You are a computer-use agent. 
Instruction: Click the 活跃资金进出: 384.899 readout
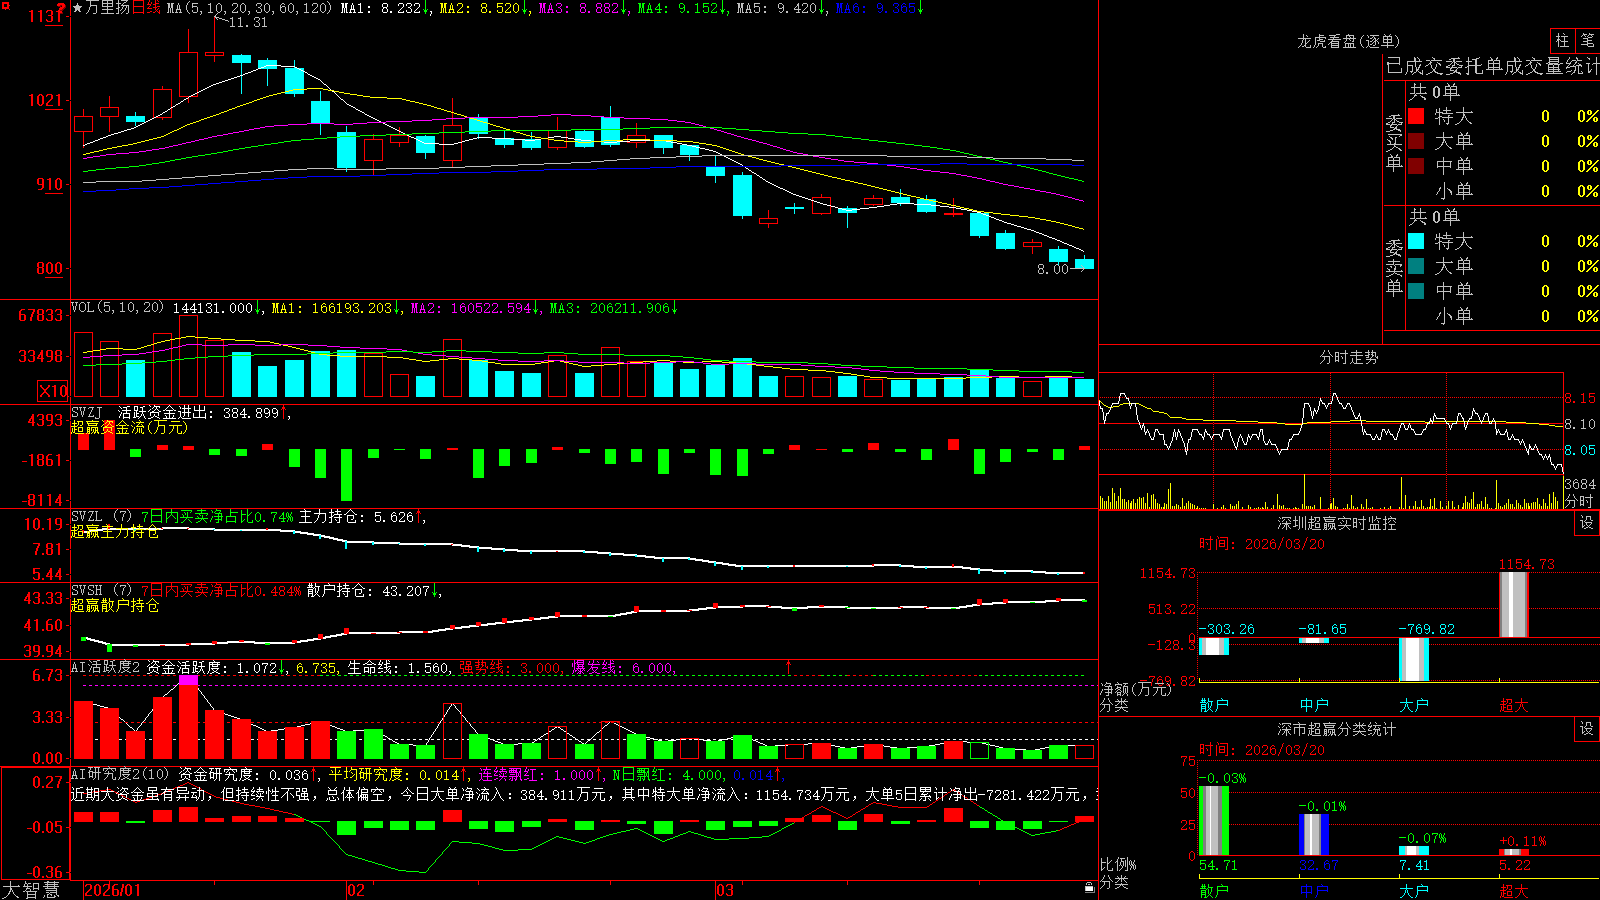(203, 412)
